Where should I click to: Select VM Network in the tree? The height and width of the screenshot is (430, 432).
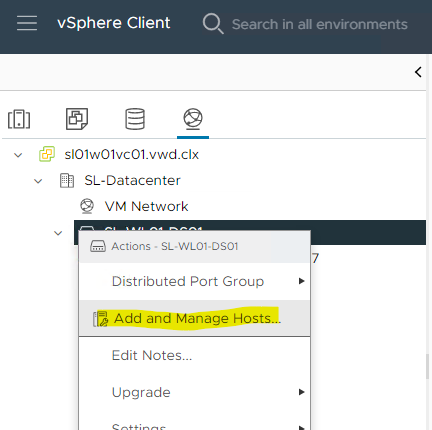pyautogui.click(x=146, y=206)
